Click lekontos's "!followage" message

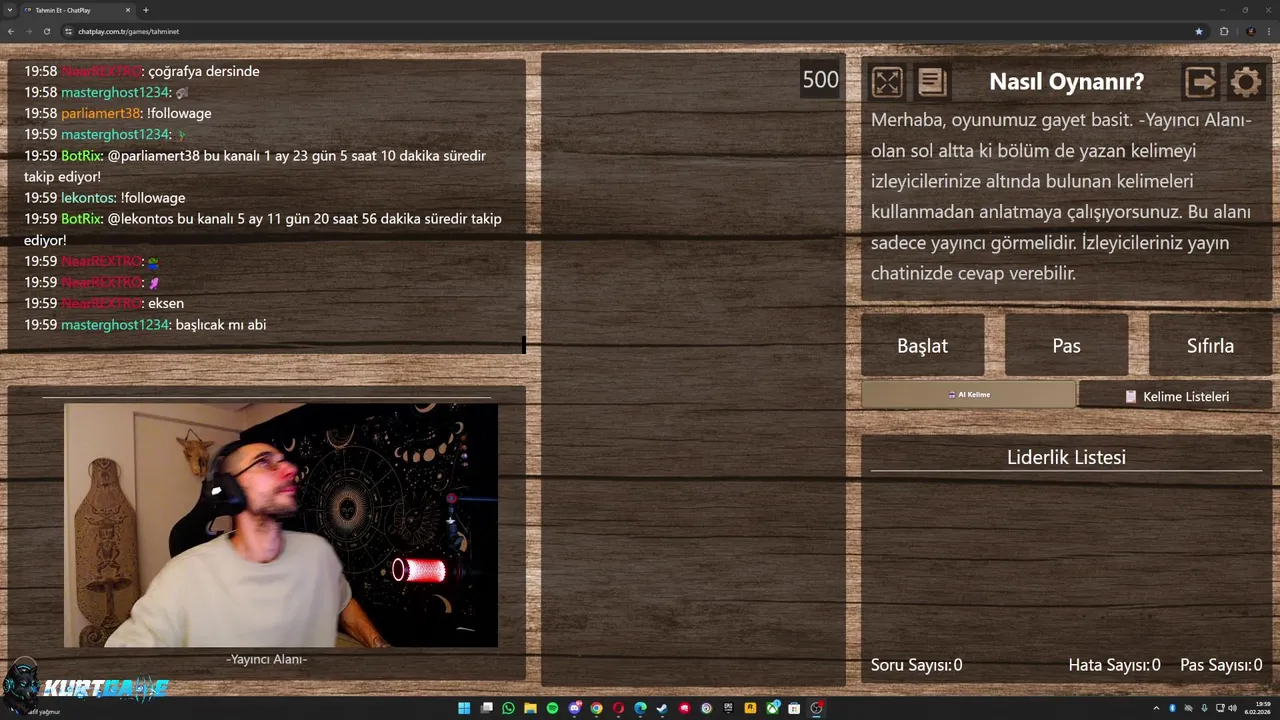tap(153, 197)
